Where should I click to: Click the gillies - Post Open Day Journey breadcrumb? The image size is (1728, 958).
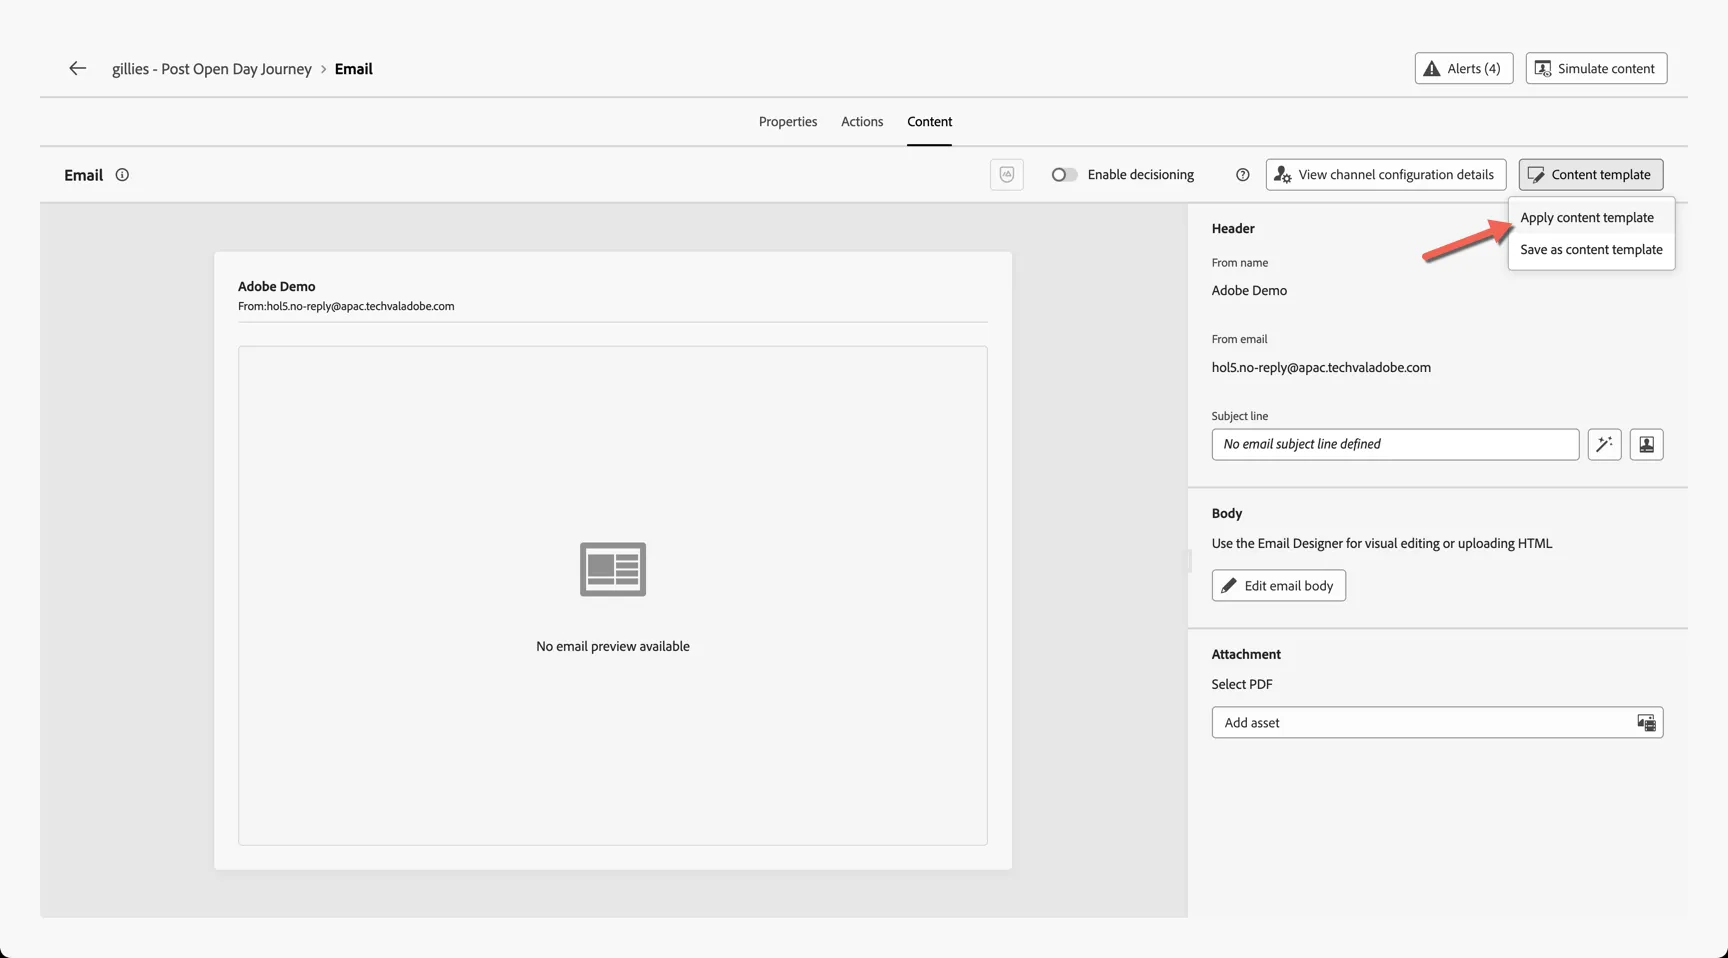coord(212,69)
